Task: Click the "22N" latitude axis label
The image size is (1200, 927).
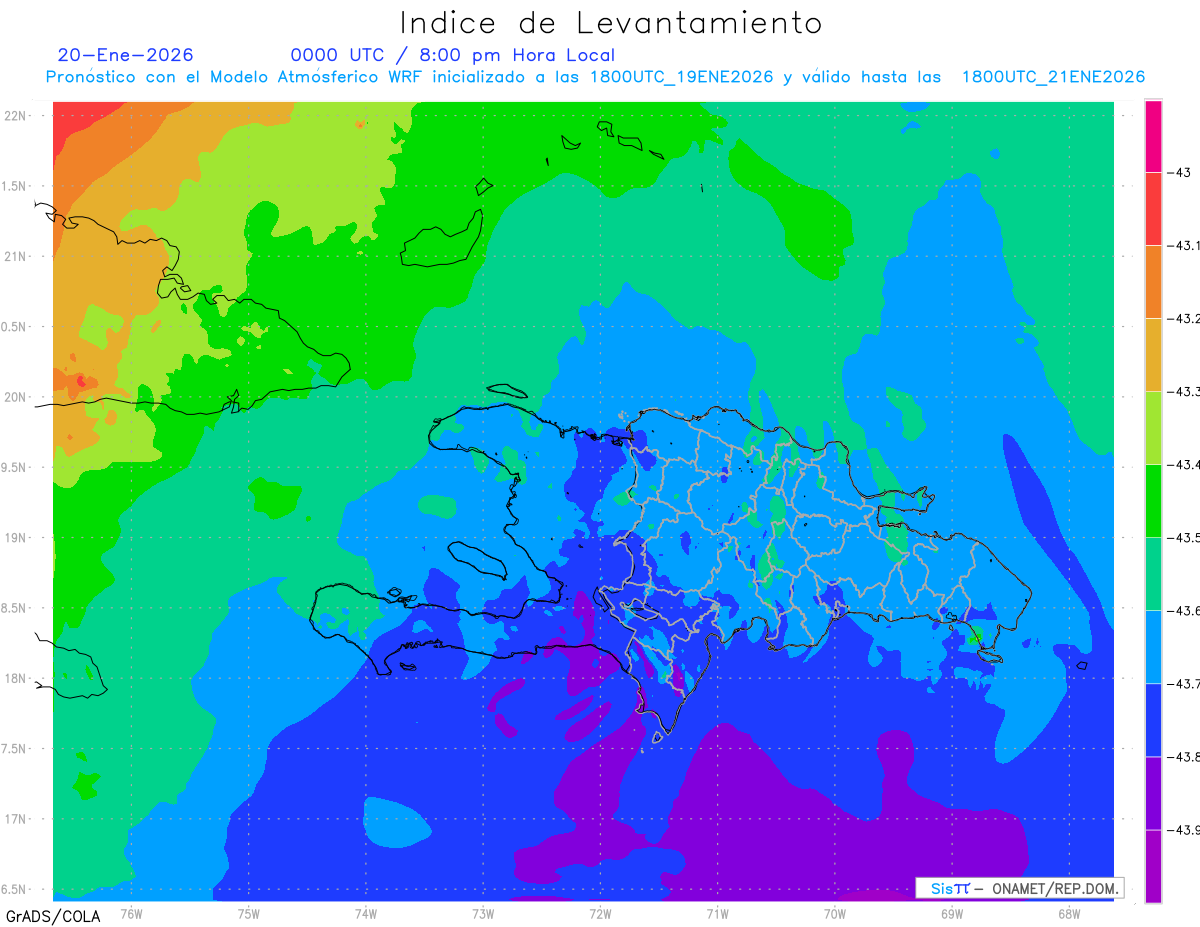Action: pos(16,115)
